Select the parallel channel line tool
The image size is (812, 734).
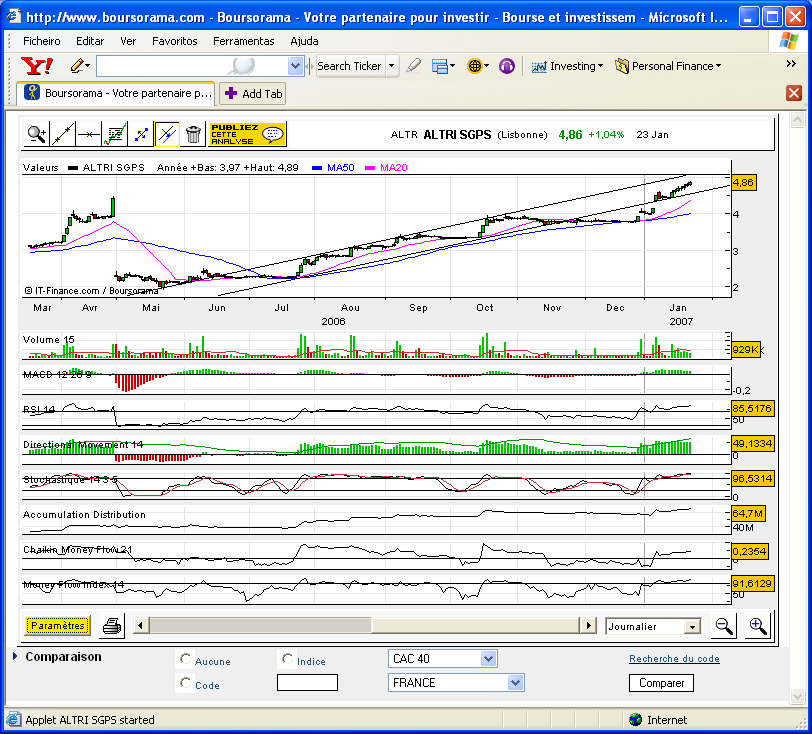click(x=167, y=135)
